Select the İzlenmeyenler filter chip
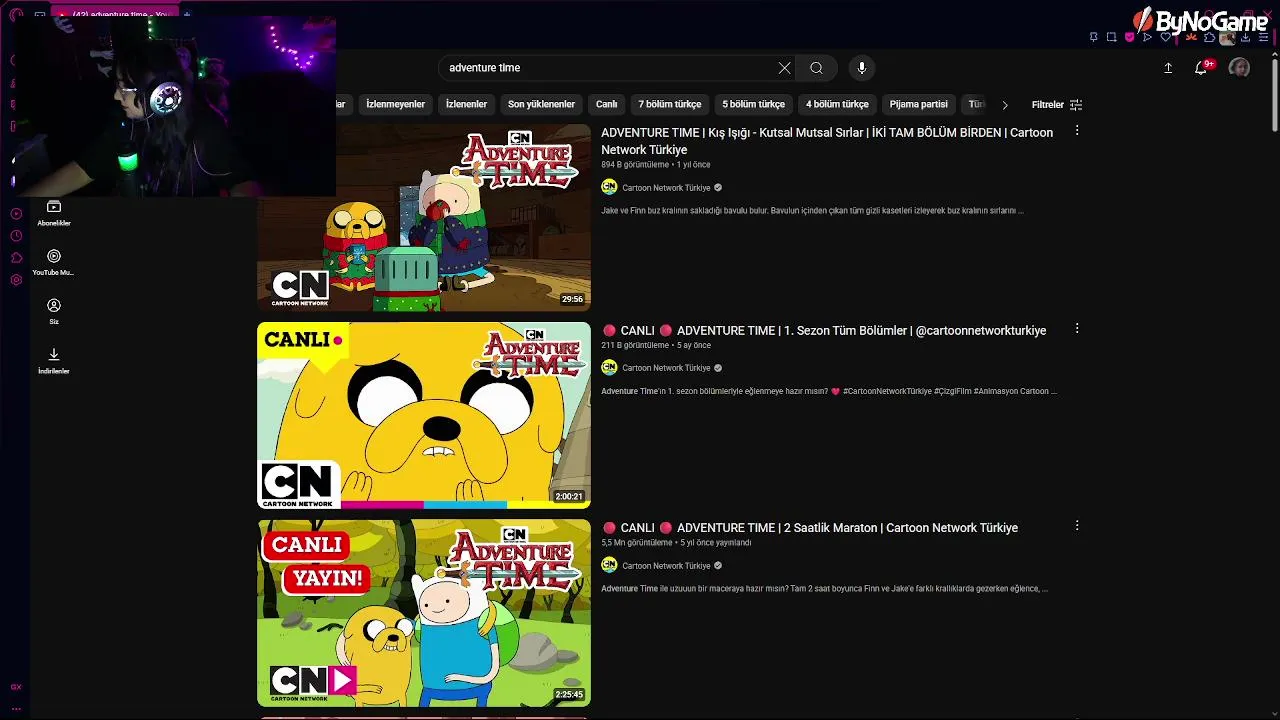The image size is (1280, 720). [x=395, y=104]
